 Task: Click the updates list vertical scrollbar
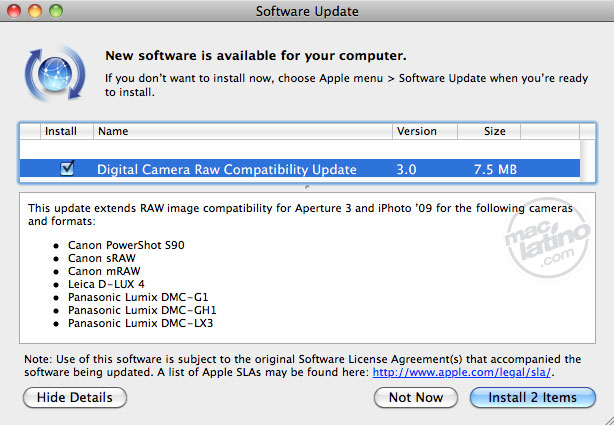(587, 161)
